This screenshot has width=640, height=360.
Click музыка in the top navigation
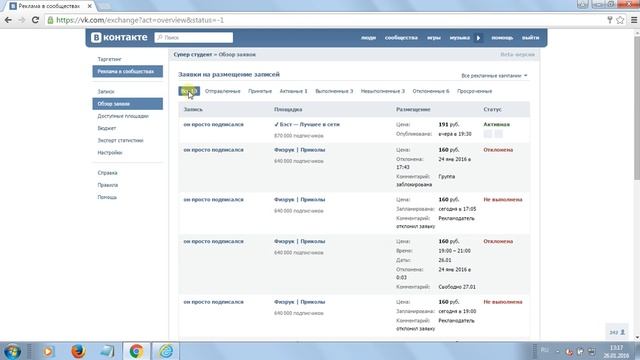point(460,38)
